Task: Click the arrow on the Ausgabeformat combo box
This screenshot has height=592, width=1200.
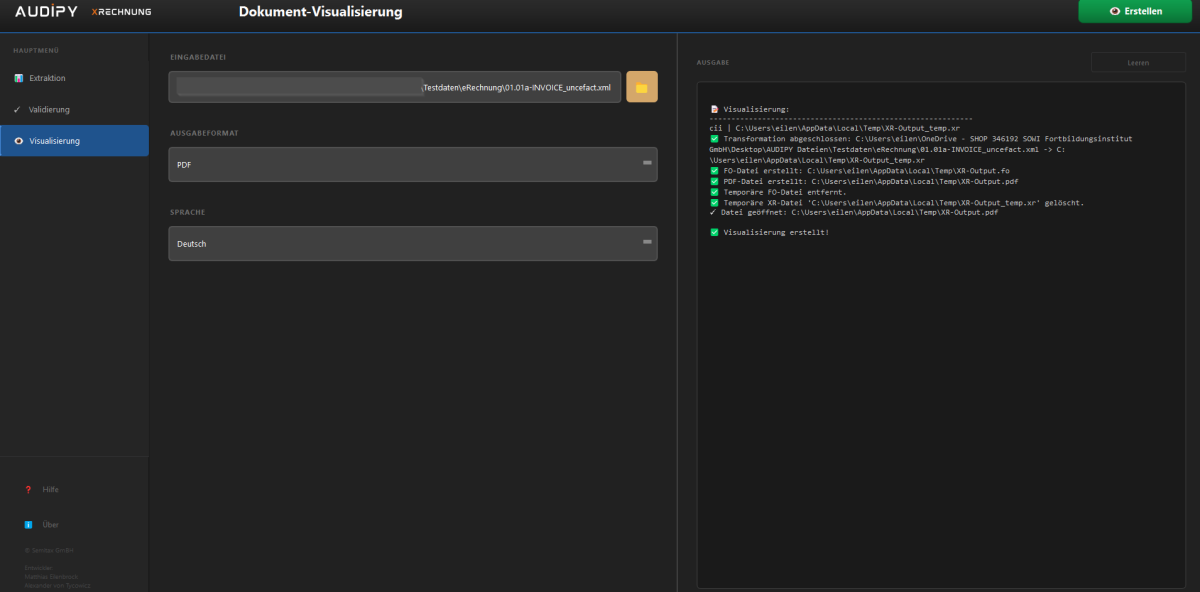Action: pos(646,162)
